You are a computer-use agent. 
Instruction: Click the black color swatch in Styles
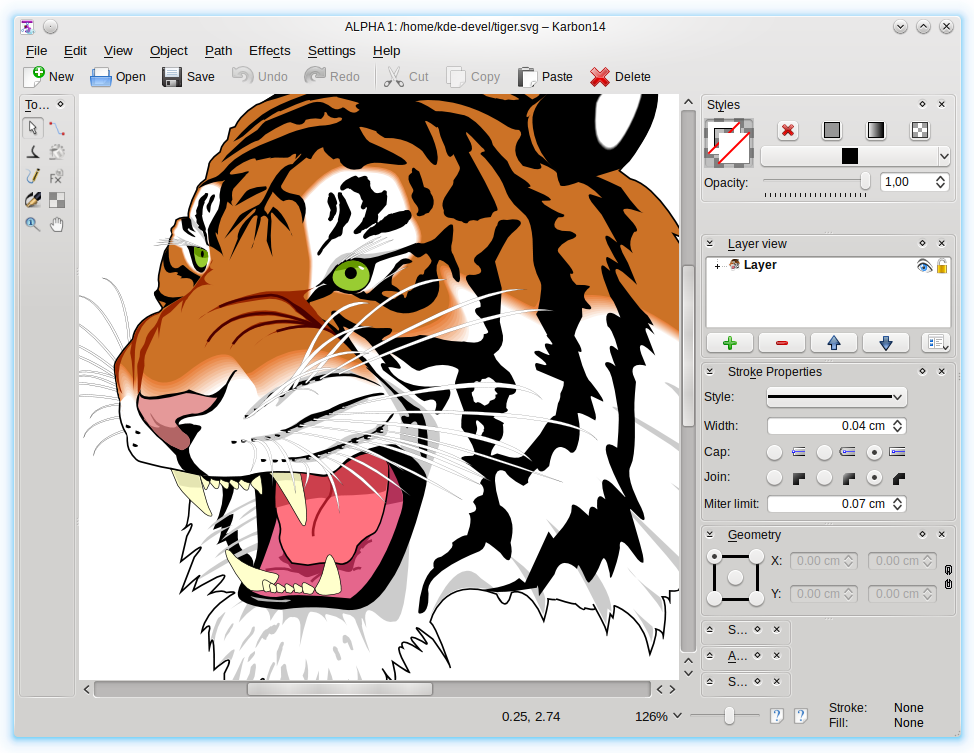coord(850,156)
